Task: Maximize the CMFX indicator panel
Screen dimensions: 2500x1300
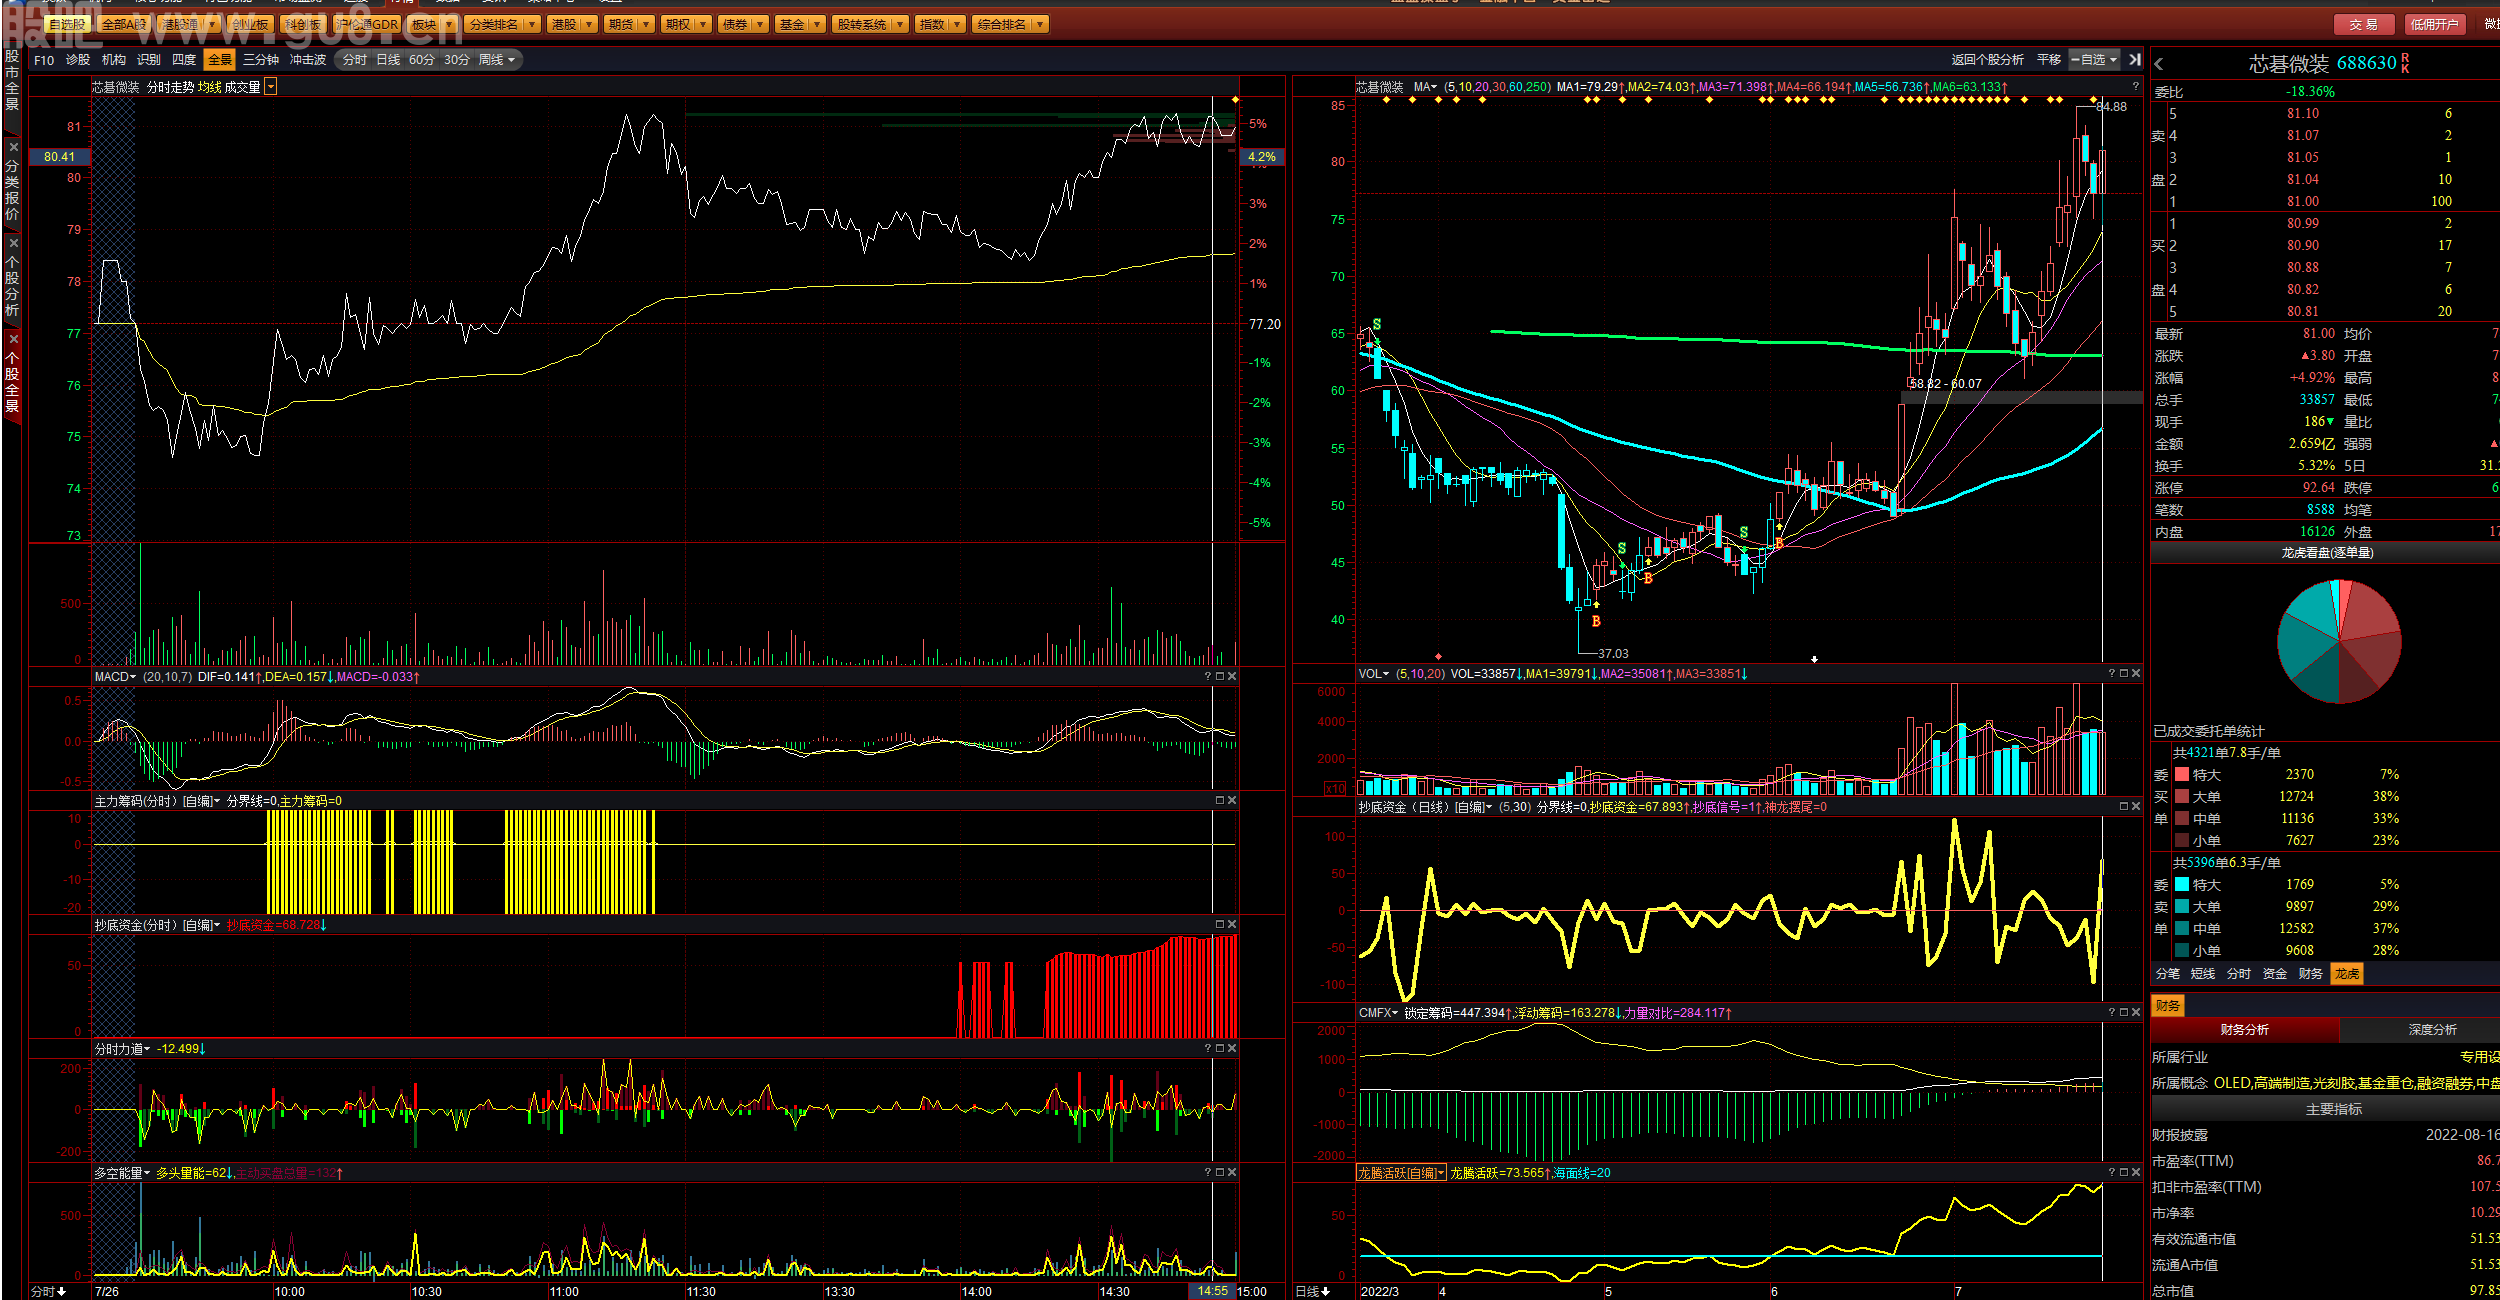Action: click(x=2124, y=1012)
